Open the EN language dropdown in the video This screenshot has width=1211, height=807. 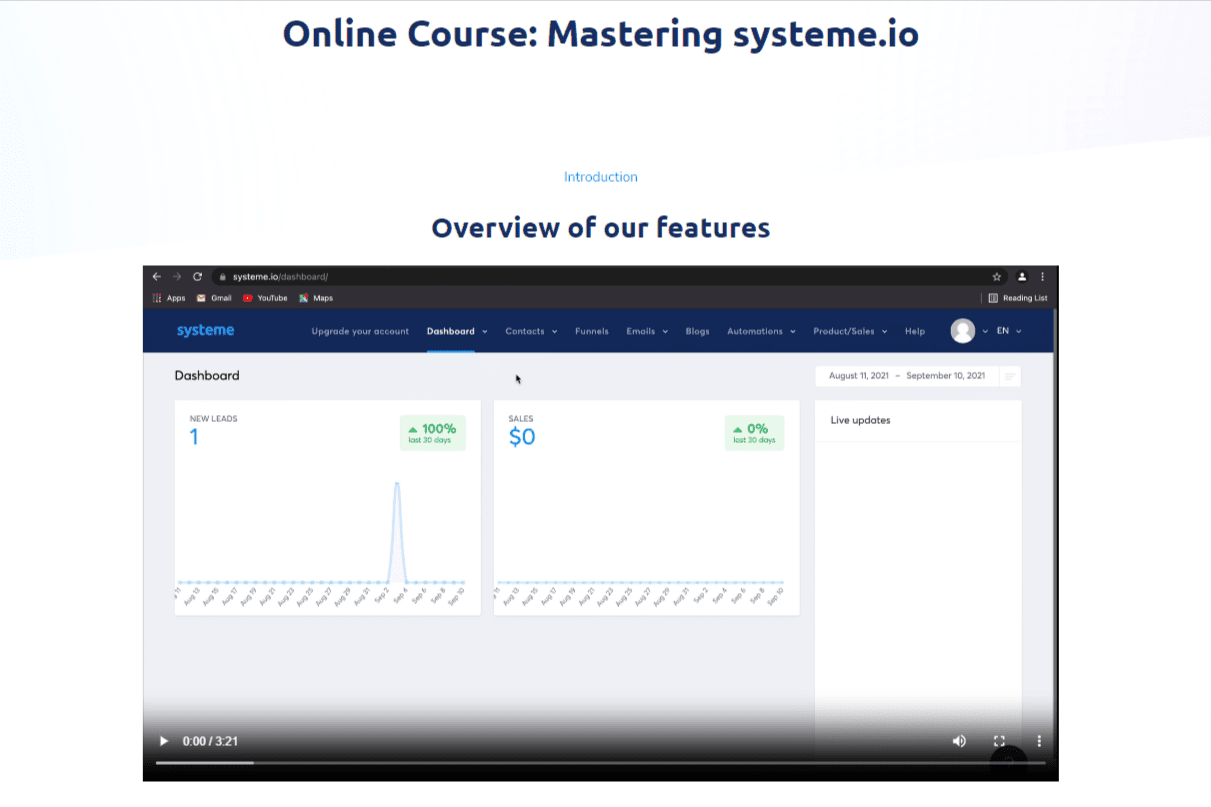coord(1009,331)
